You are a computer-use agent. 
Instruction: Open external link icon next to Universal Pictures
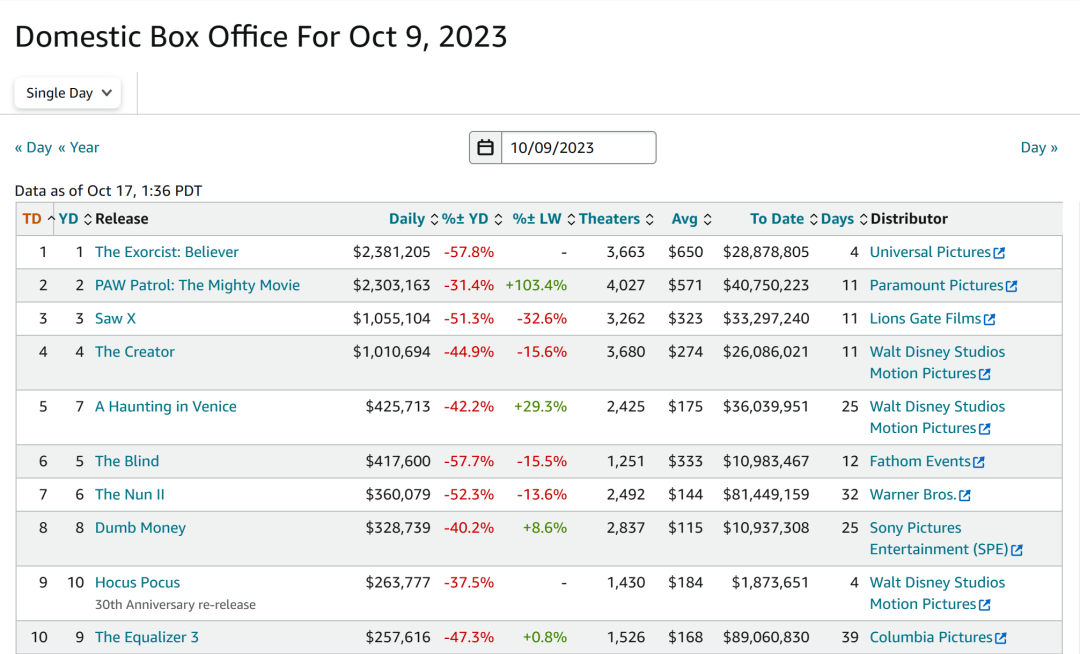tap(999, 253)
